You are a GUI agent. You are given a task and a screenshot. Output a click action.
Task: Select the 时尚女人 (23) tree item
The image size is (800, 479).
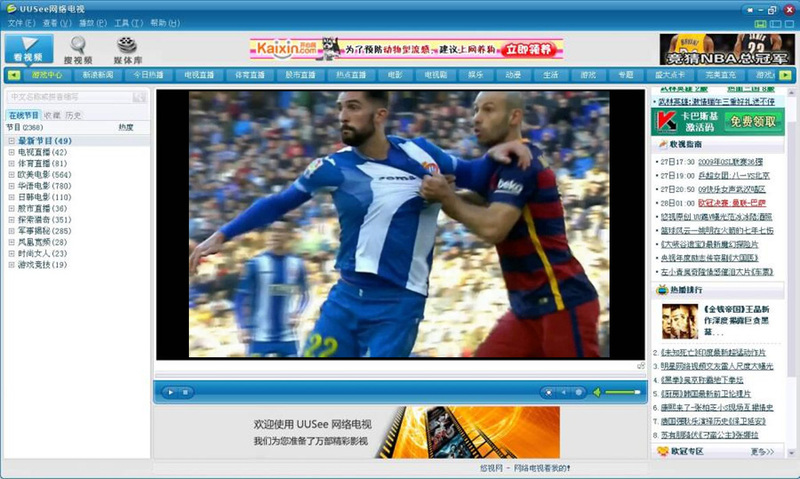42,254
